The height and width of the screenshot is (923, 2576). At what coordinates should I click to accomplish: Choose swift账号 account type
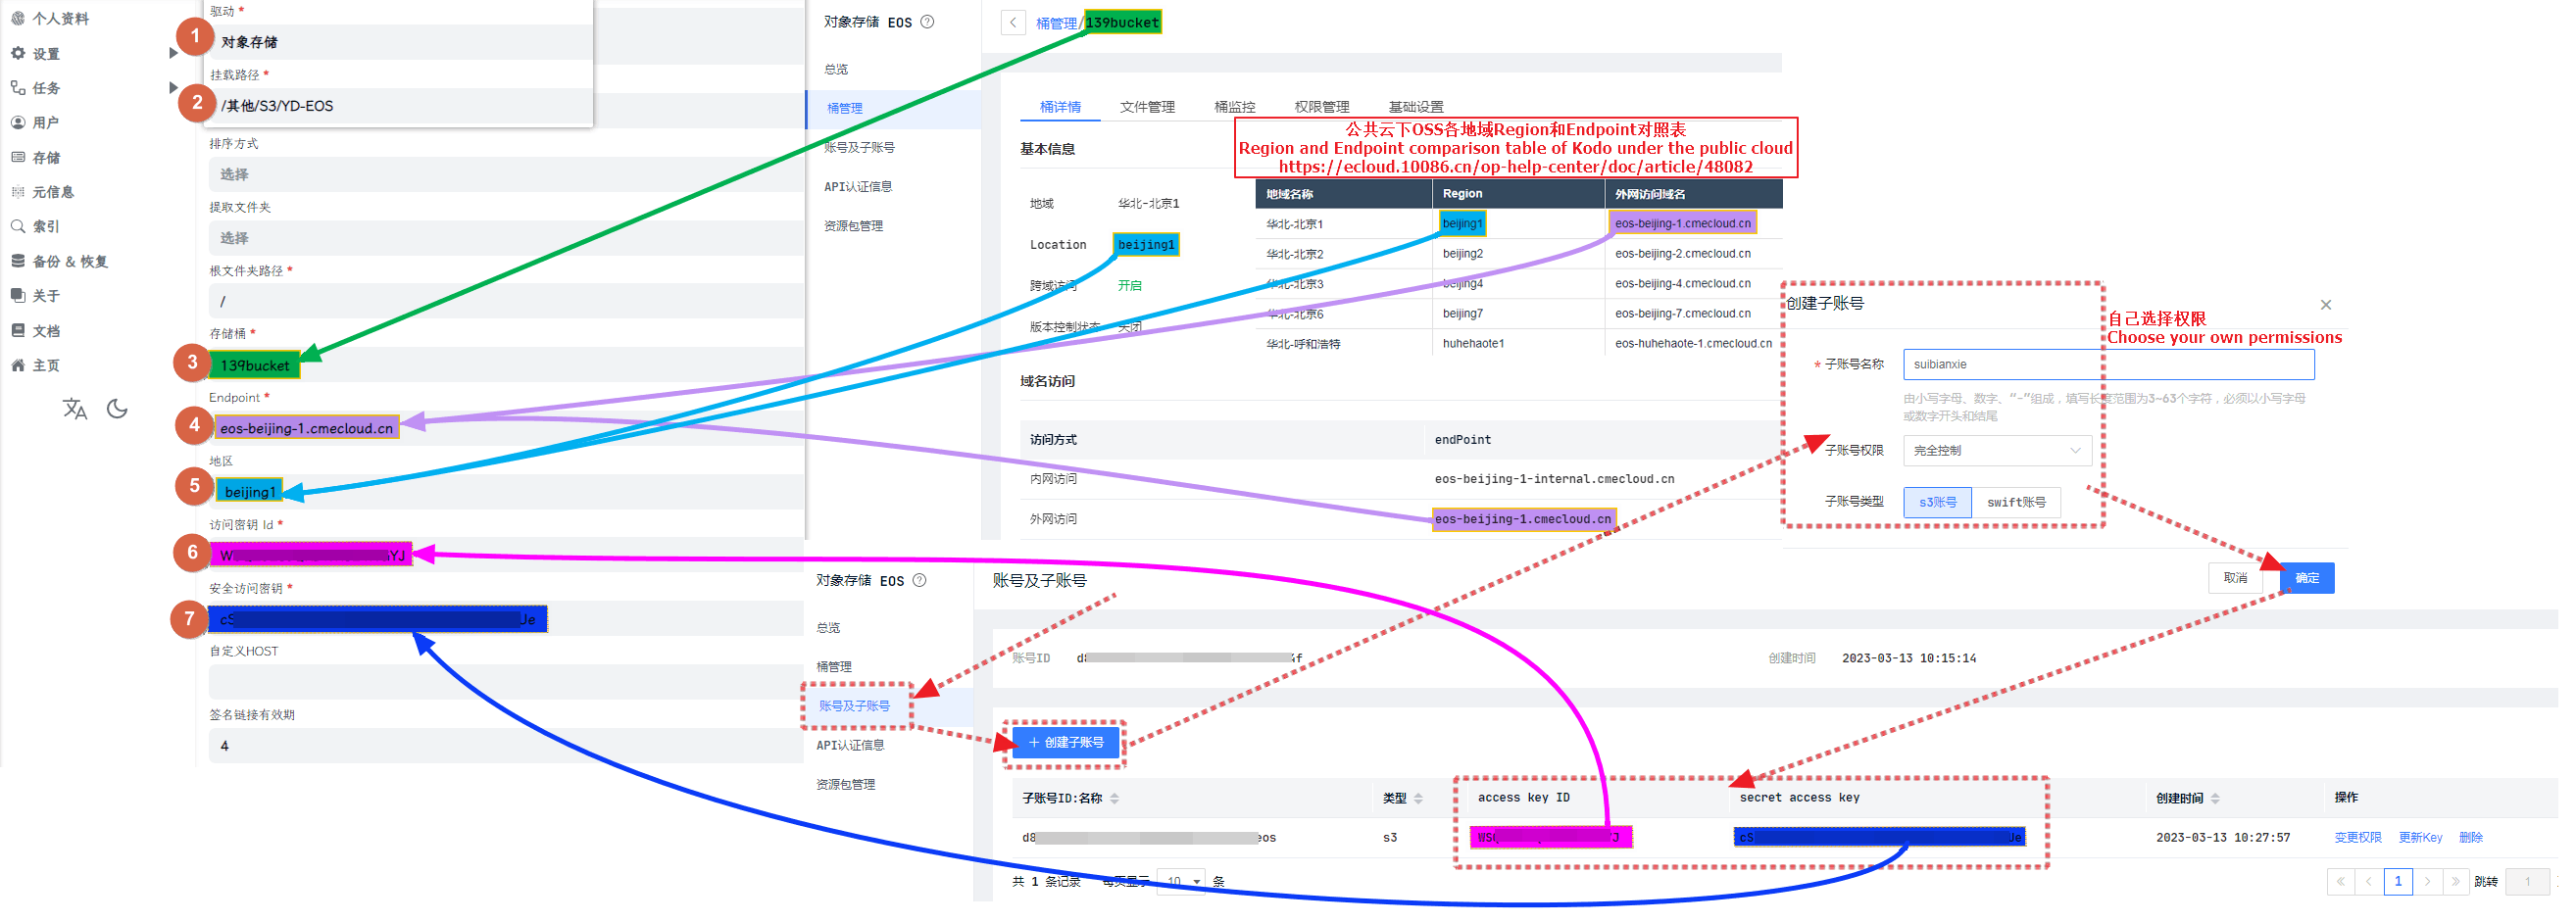(x=2015, y=503)
